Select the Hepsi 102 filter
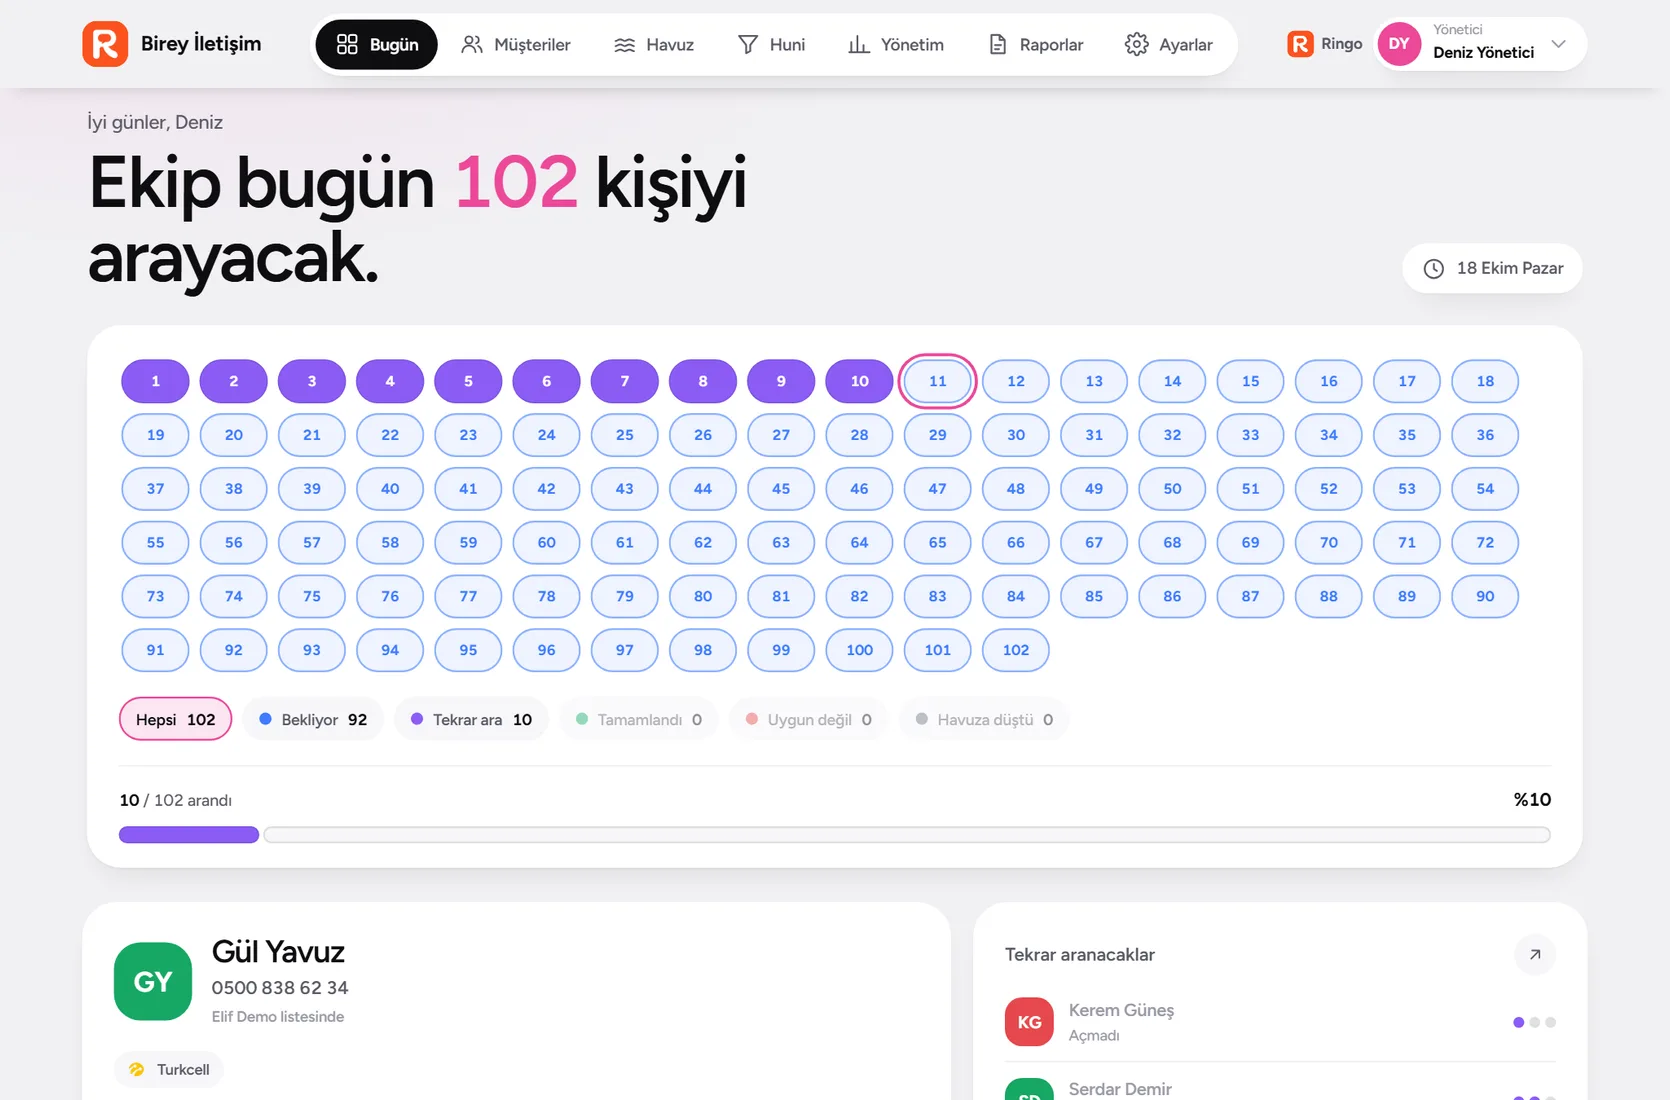This screenshot has width=1670, height=1100. 176,719
